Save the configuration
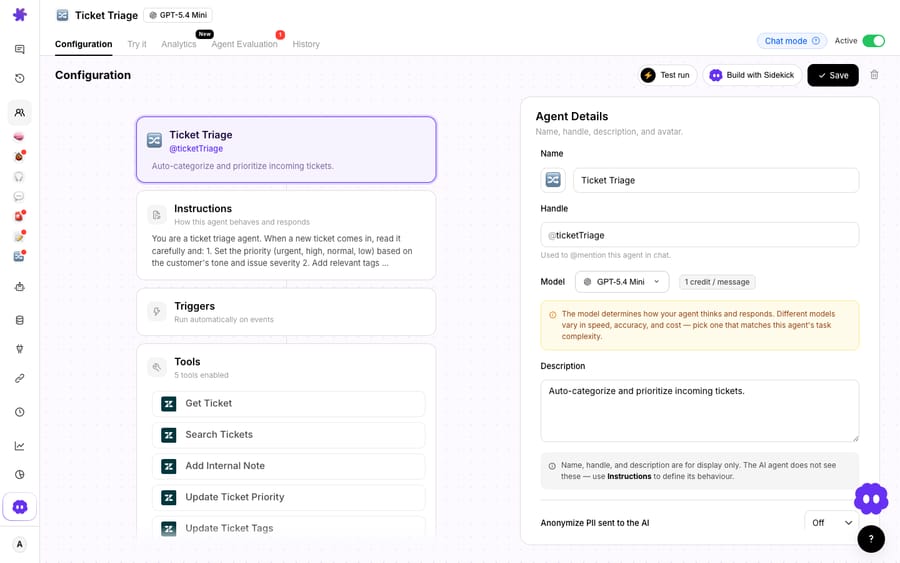This screenshot has width=900, height=563. tap(833, 75)
